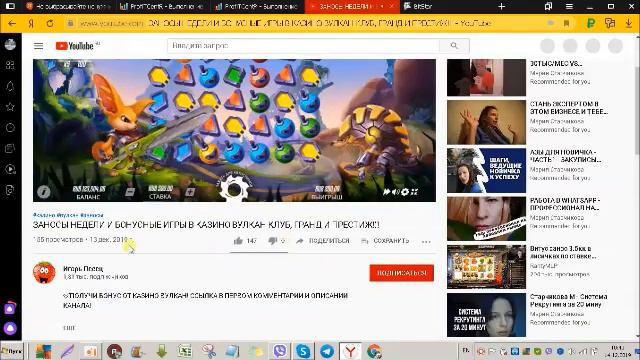Click the gear-shaped spin button in video
The image size is (640, 360).
pyautogui.click(x=234, y=188)
